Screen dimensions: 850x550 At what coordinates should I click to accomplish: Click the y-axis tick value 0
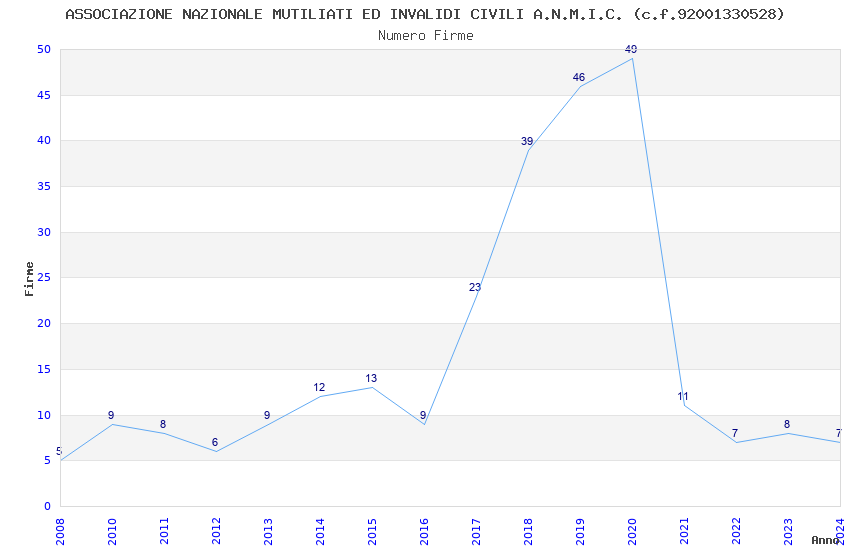(x=48, y=507)
